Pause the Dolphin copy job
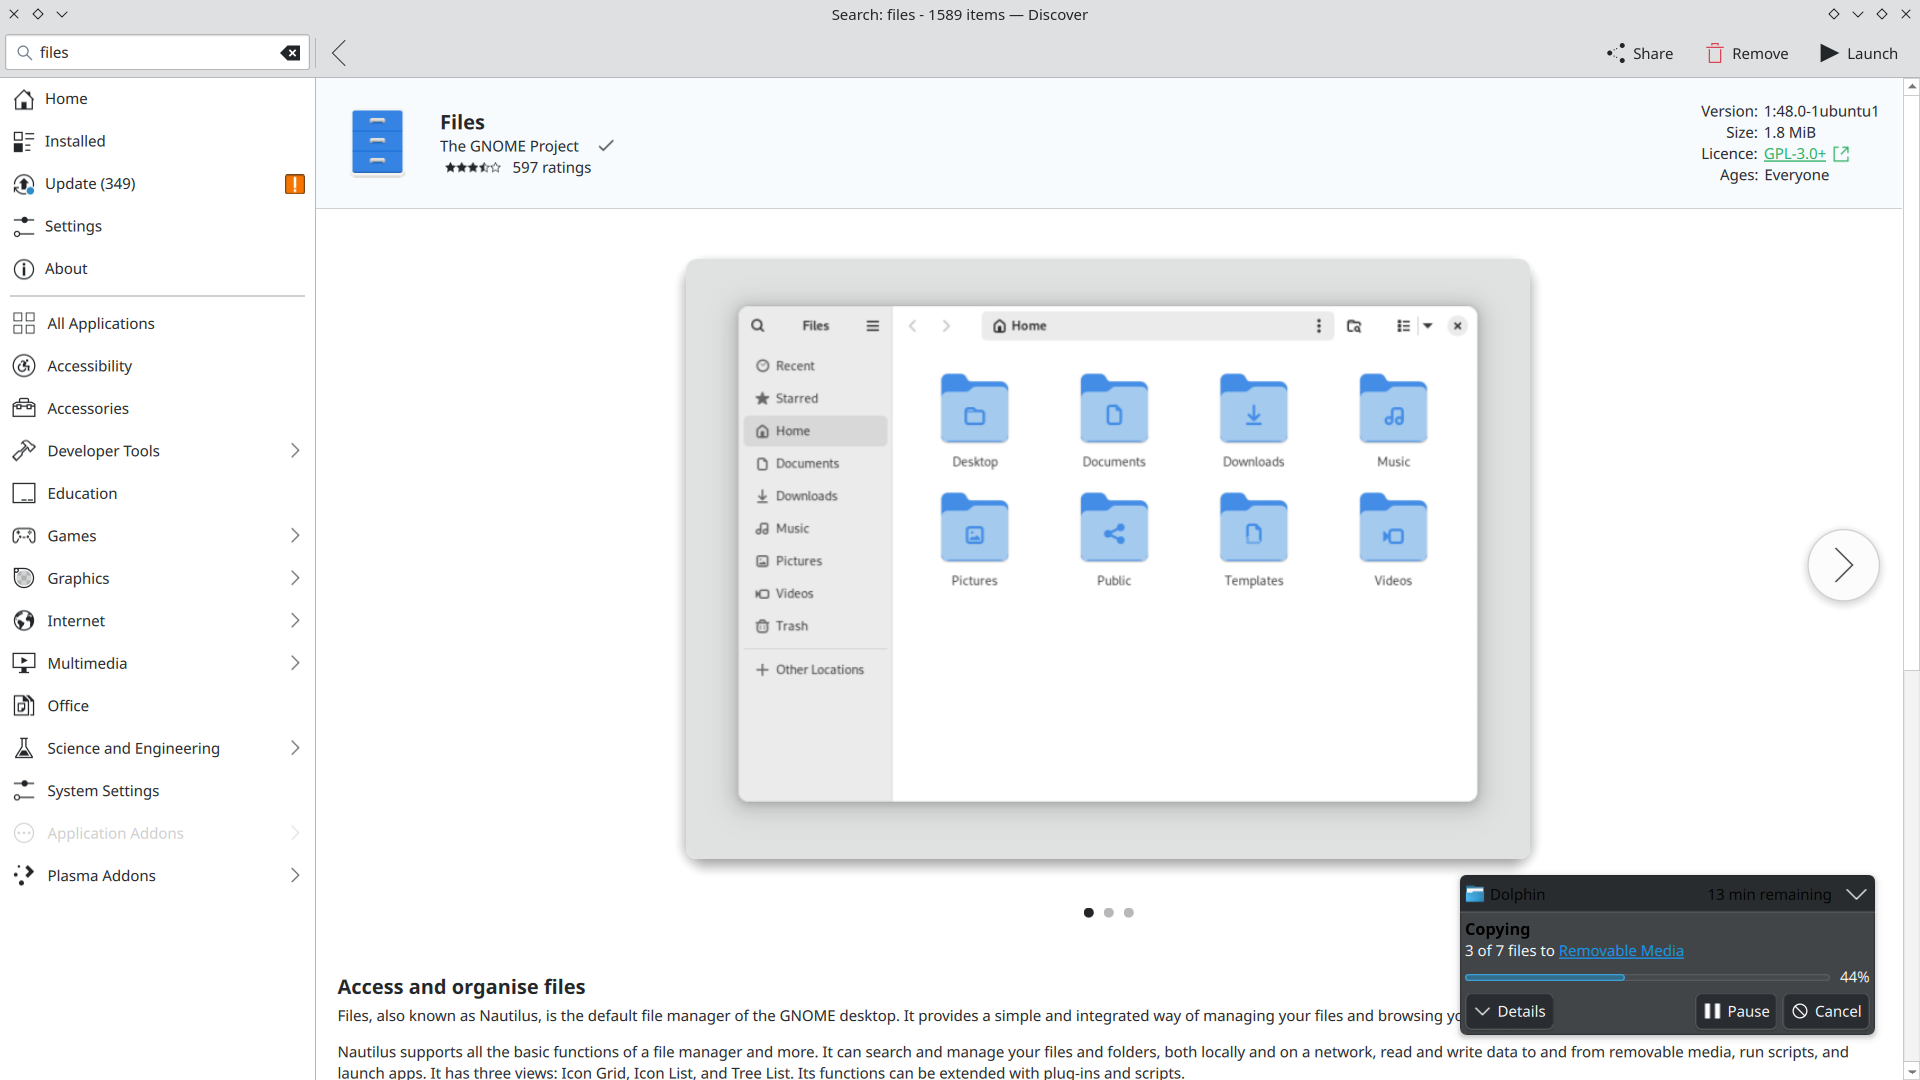Screen dimensions: 1920x1080 pyautogui.click(x=1736, y=1011)
